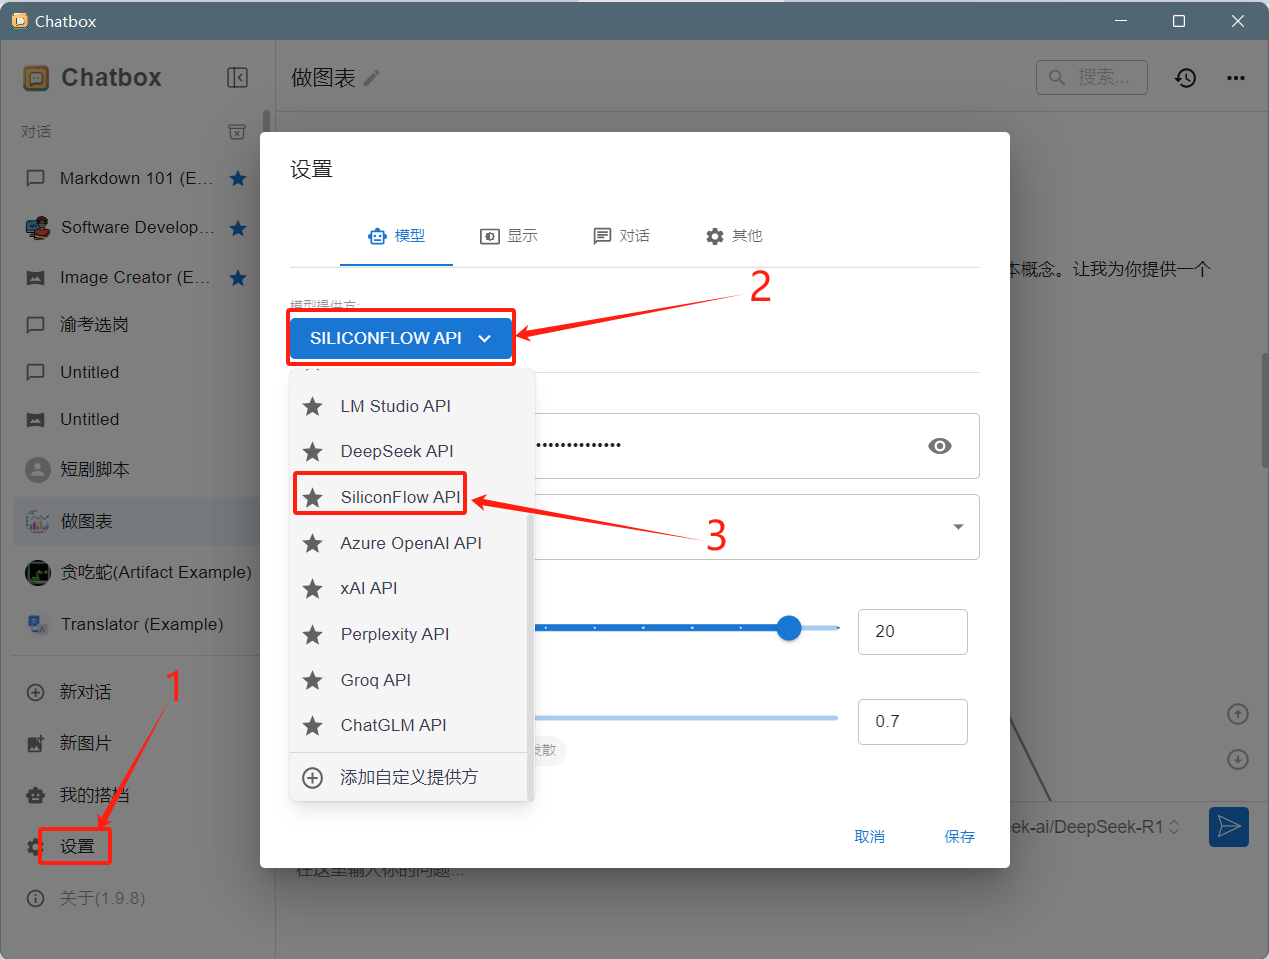Image resolution: width=1269 pixels, height=959 pixels.
Task: Open conversation history clock icon
Action: pos(1186,77)
